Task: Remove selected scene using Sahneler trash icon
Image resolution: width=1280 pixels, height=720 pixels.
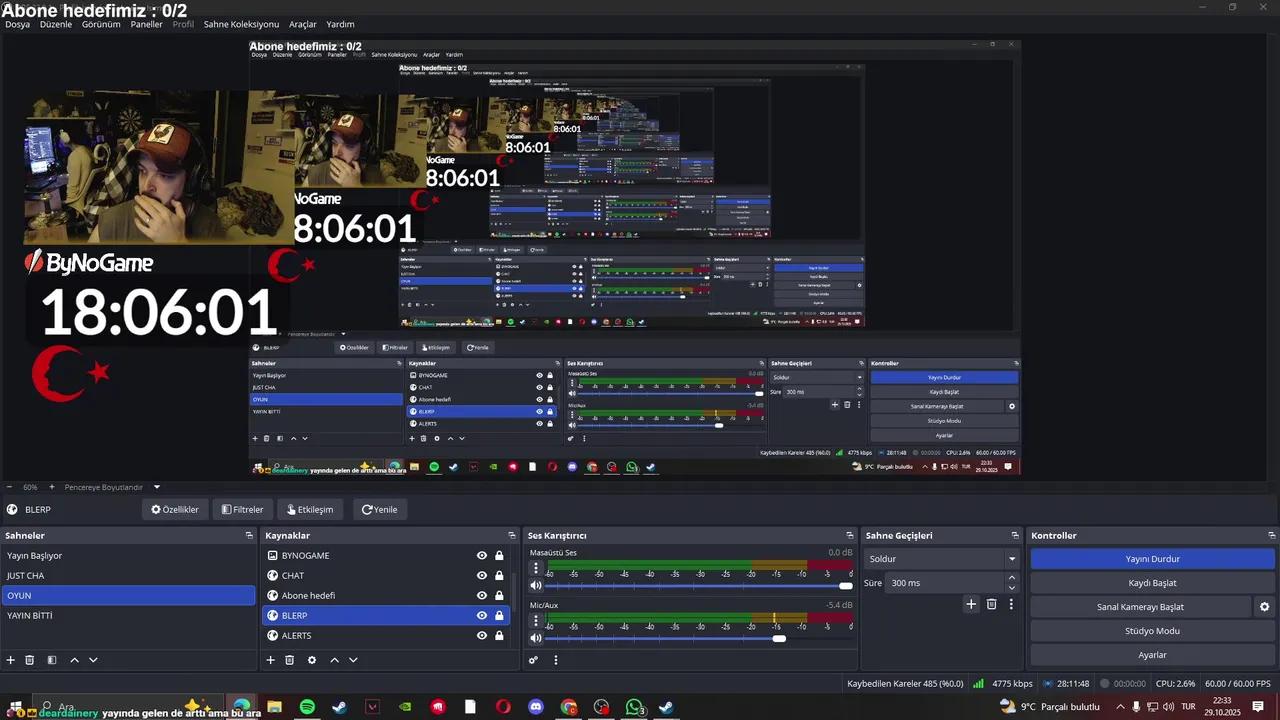Action: point(30,660)
